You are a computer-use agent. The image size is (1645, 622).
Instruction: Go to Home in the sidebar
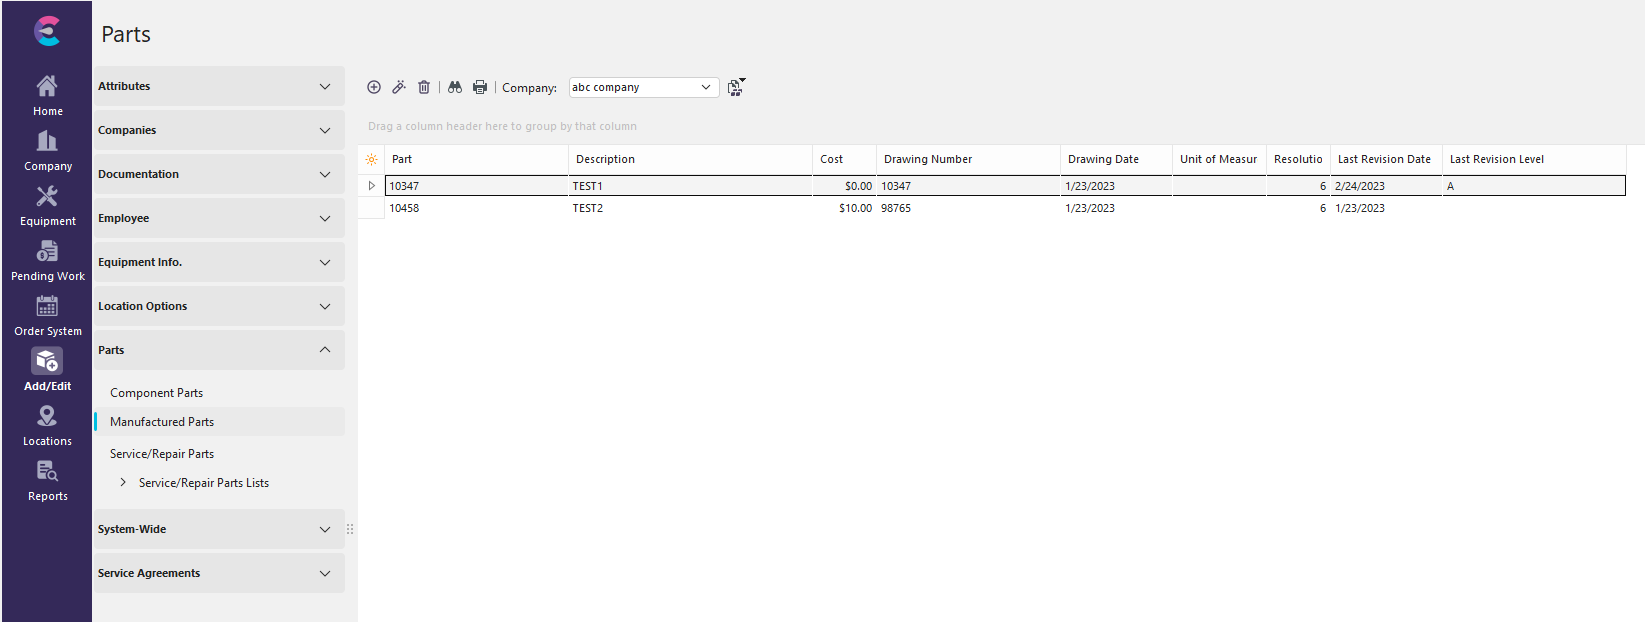point(47,95)
